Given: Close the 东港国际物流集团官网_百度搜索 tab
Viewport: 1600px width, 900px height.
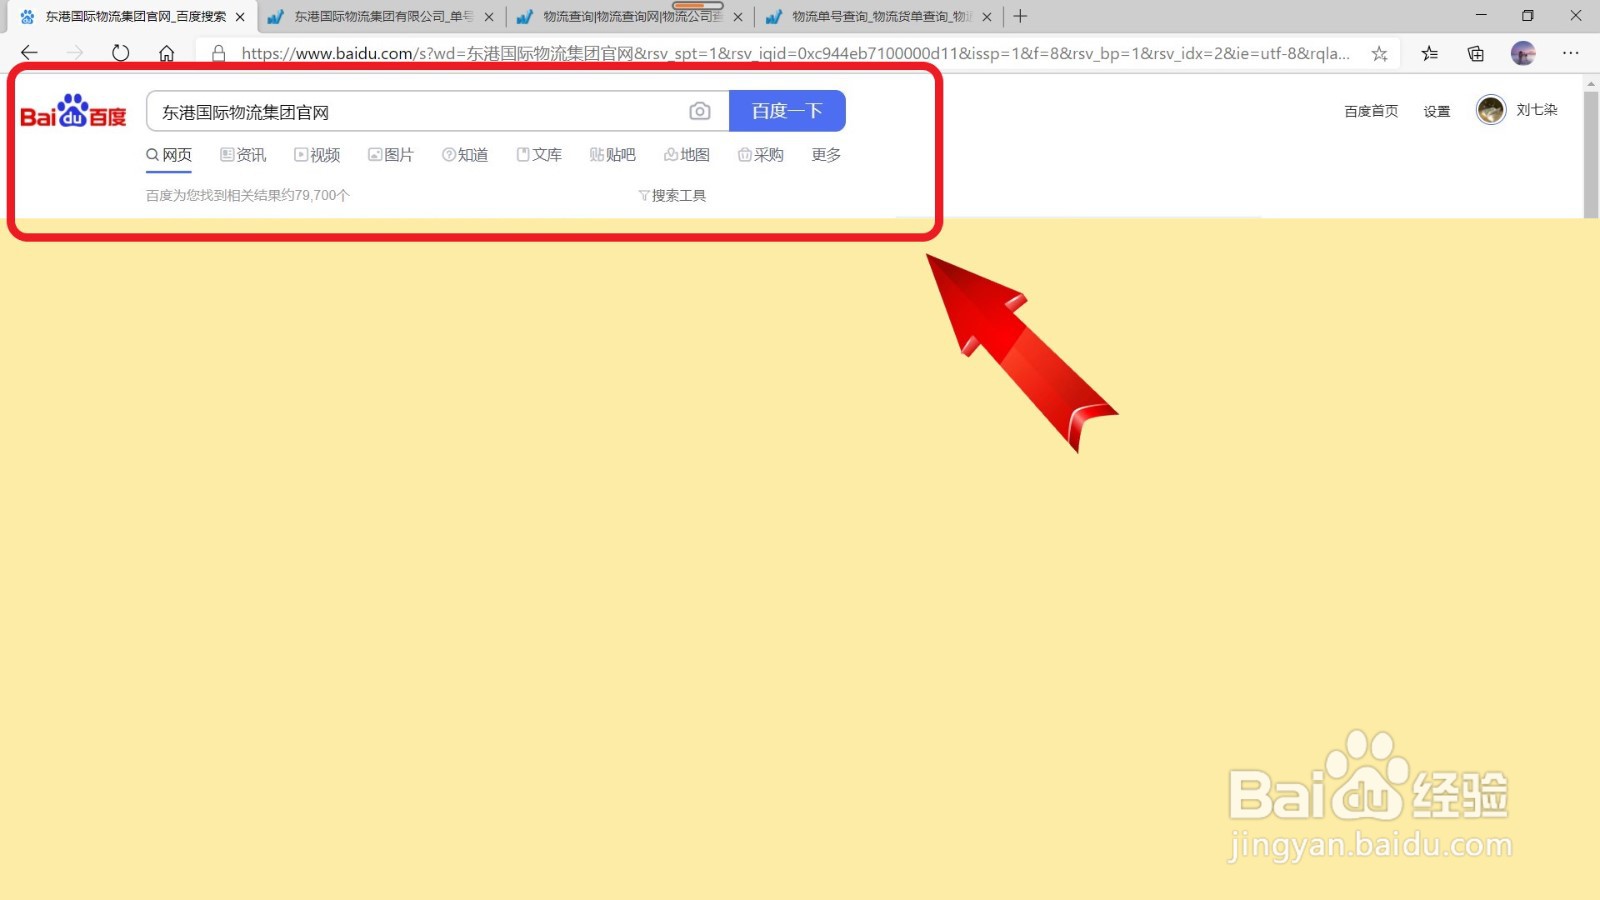Looking at the screenshot, I should pyautogui.click(x=240, y=17).
